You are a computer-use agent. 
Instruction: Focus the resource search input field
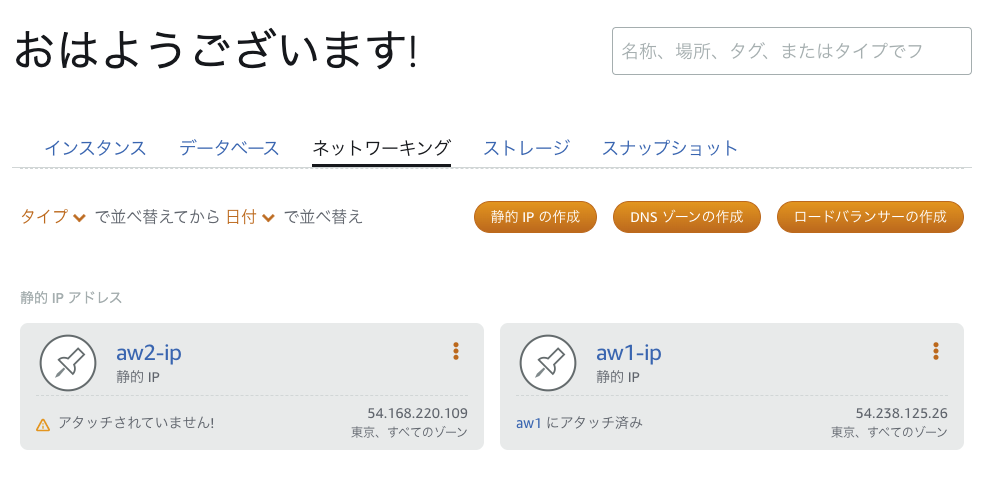pyautogui.click(x=791, y=51)
